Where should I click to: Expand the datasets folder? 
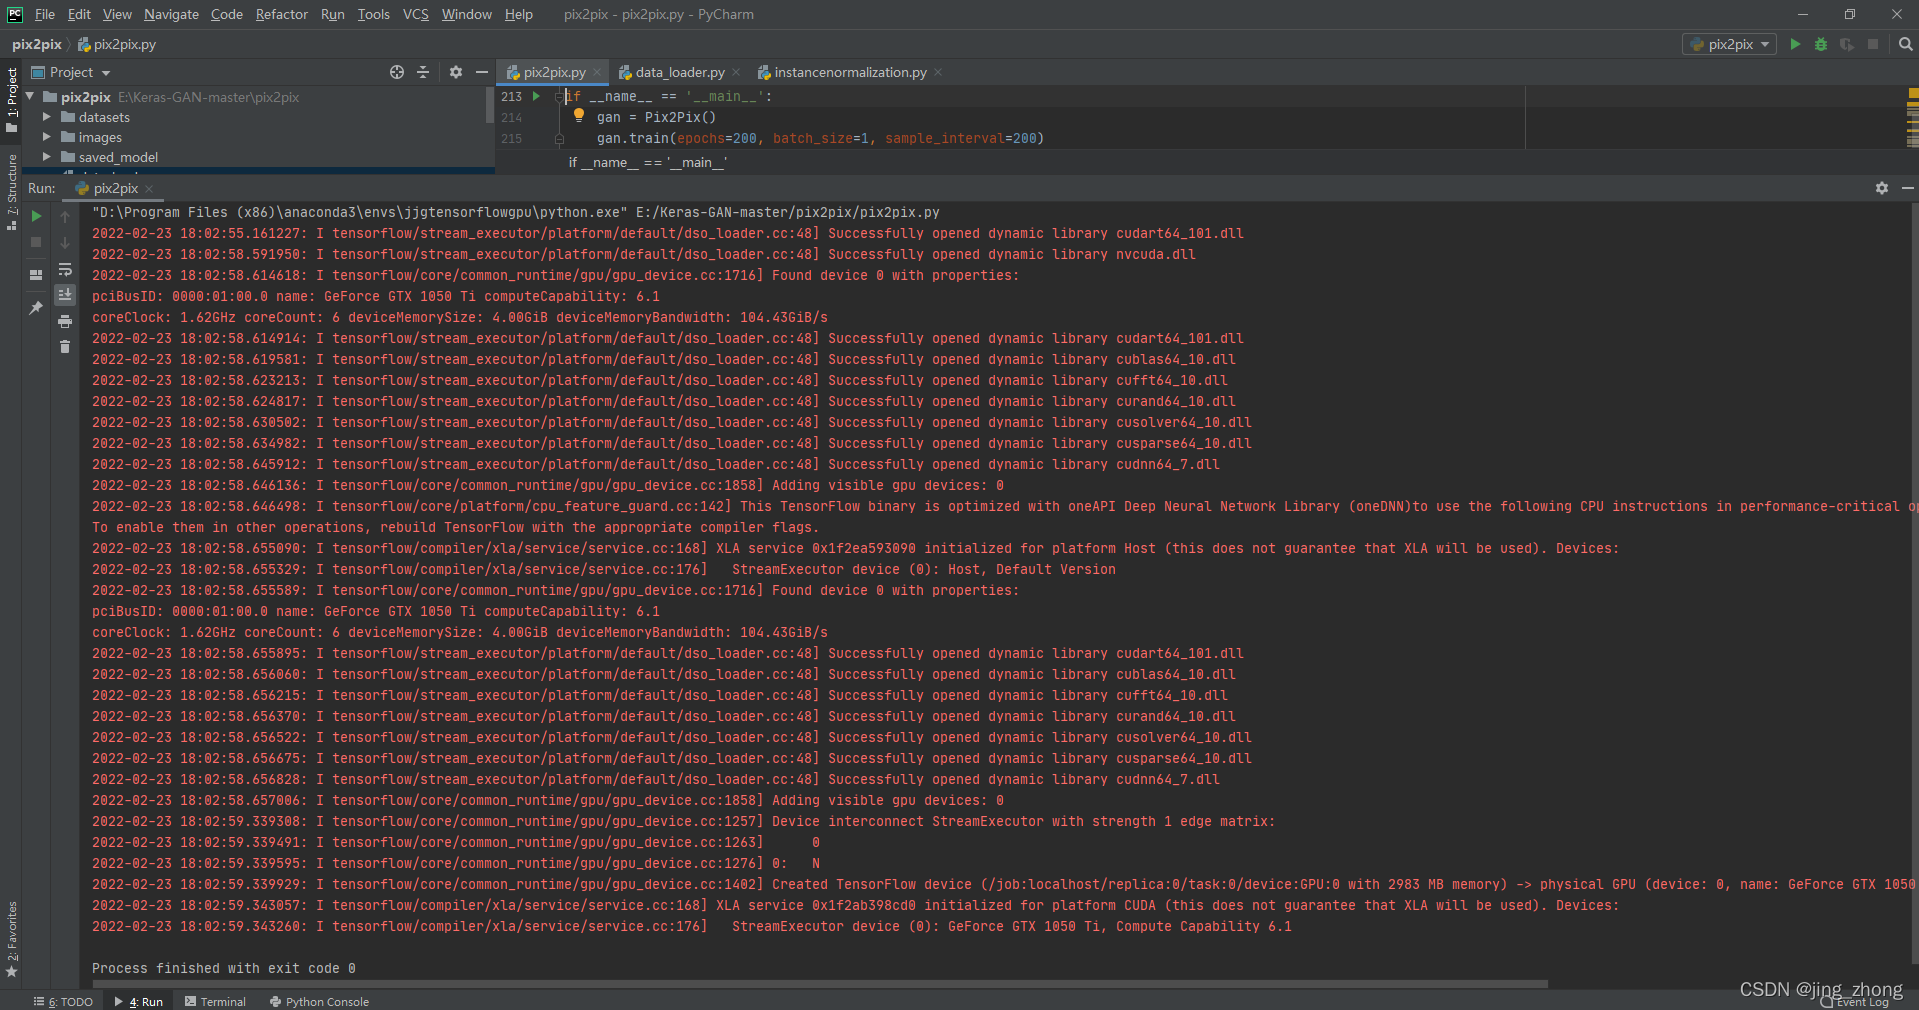[x=46, y=117]
